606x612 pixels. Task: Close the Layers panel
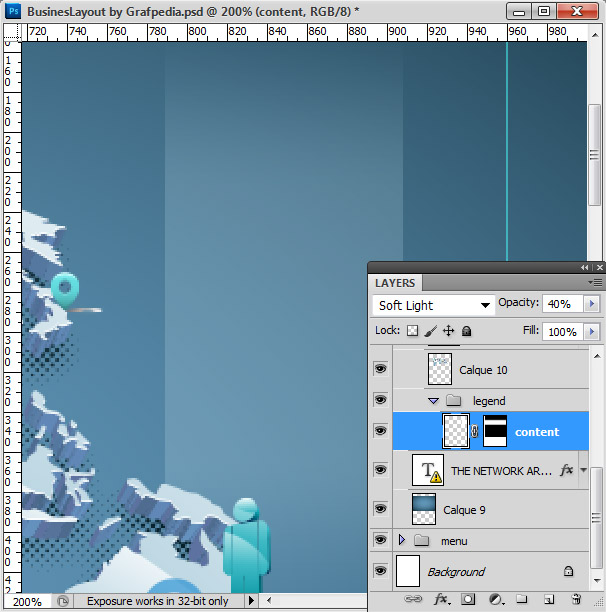599,267
